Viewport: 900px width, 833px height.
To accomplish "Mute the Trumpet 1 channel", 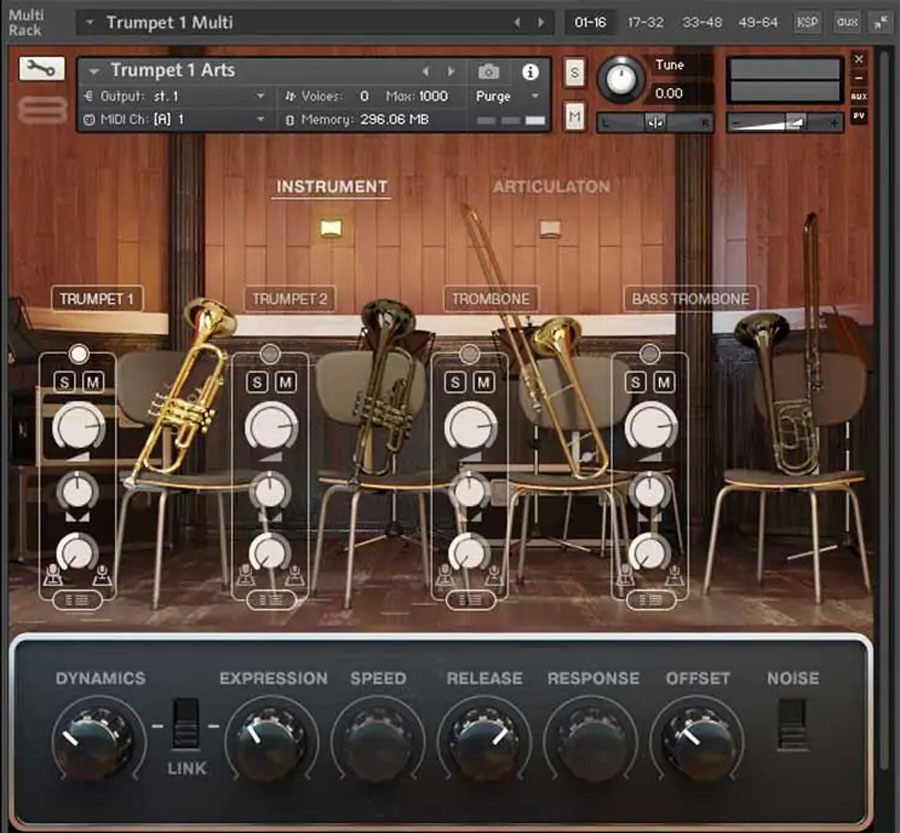I will point(93,382).
